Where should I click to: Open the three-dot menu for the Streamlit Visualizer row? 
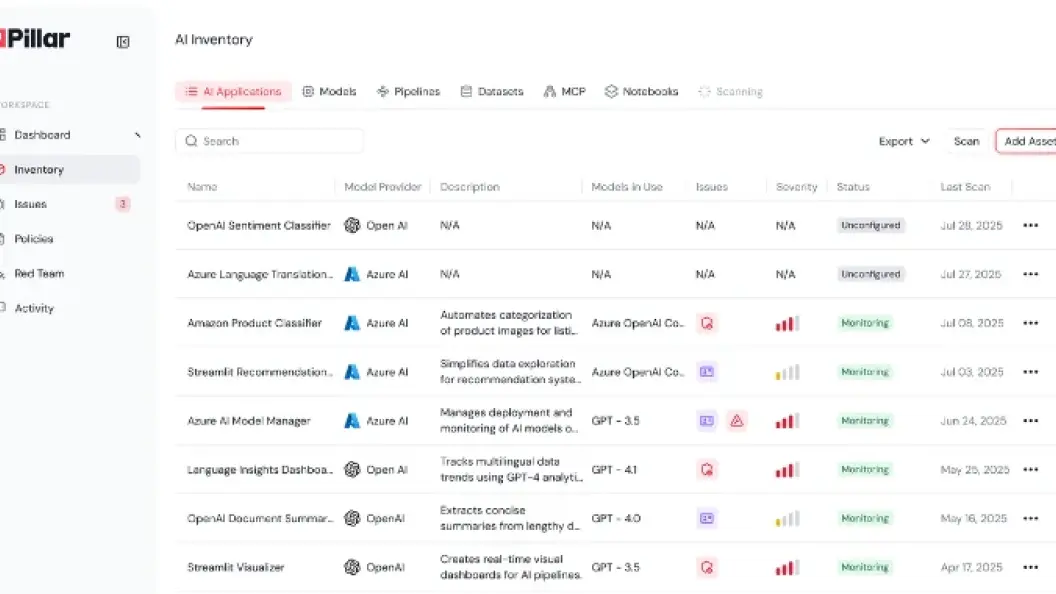tap(1030, 567)
